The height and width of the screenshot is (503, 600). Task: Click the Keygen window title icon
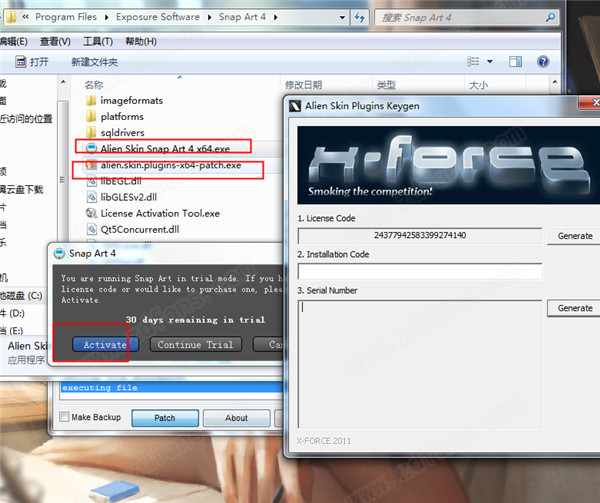[295, 106]
